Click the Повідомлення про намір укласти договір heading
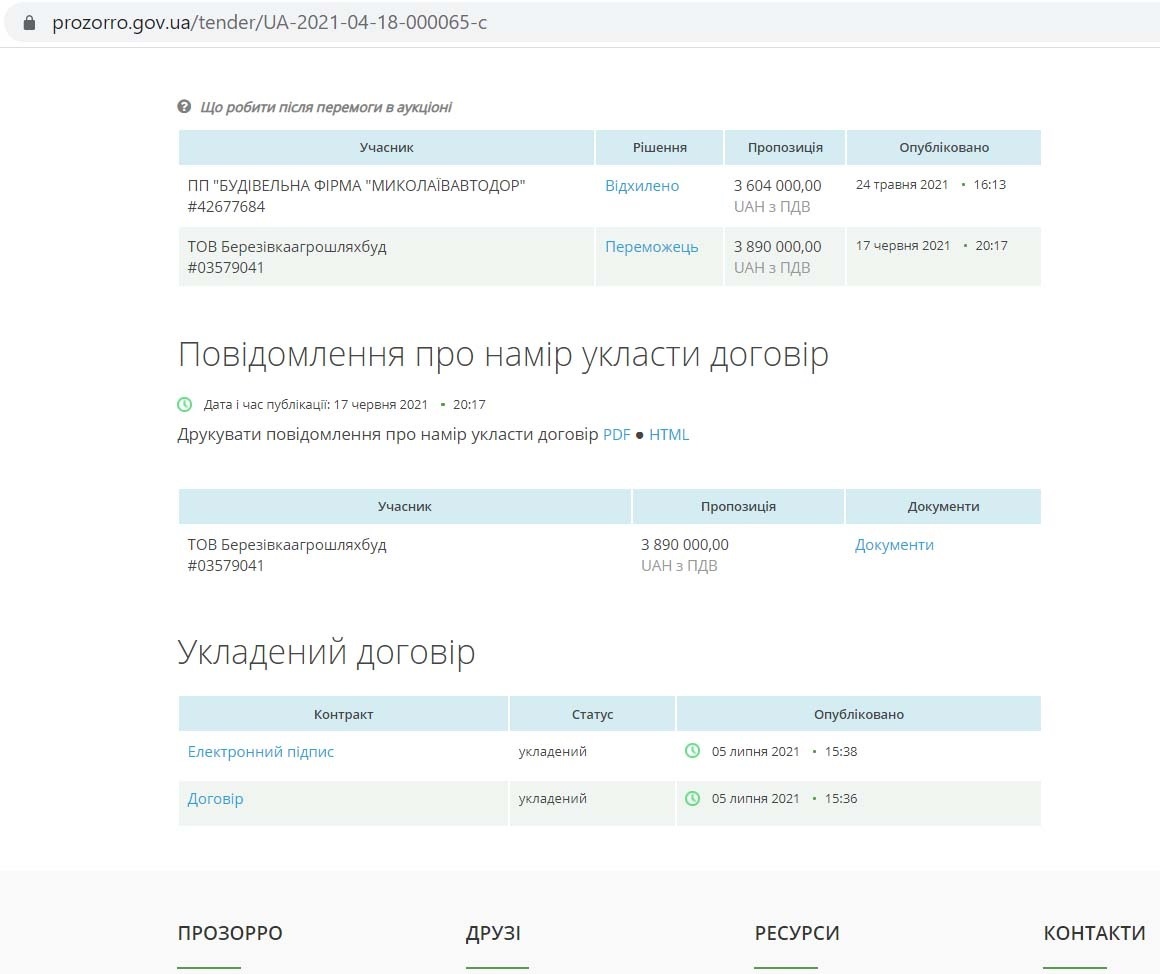The width and height of the screenshot is (1160, 974). click(503, 354)
